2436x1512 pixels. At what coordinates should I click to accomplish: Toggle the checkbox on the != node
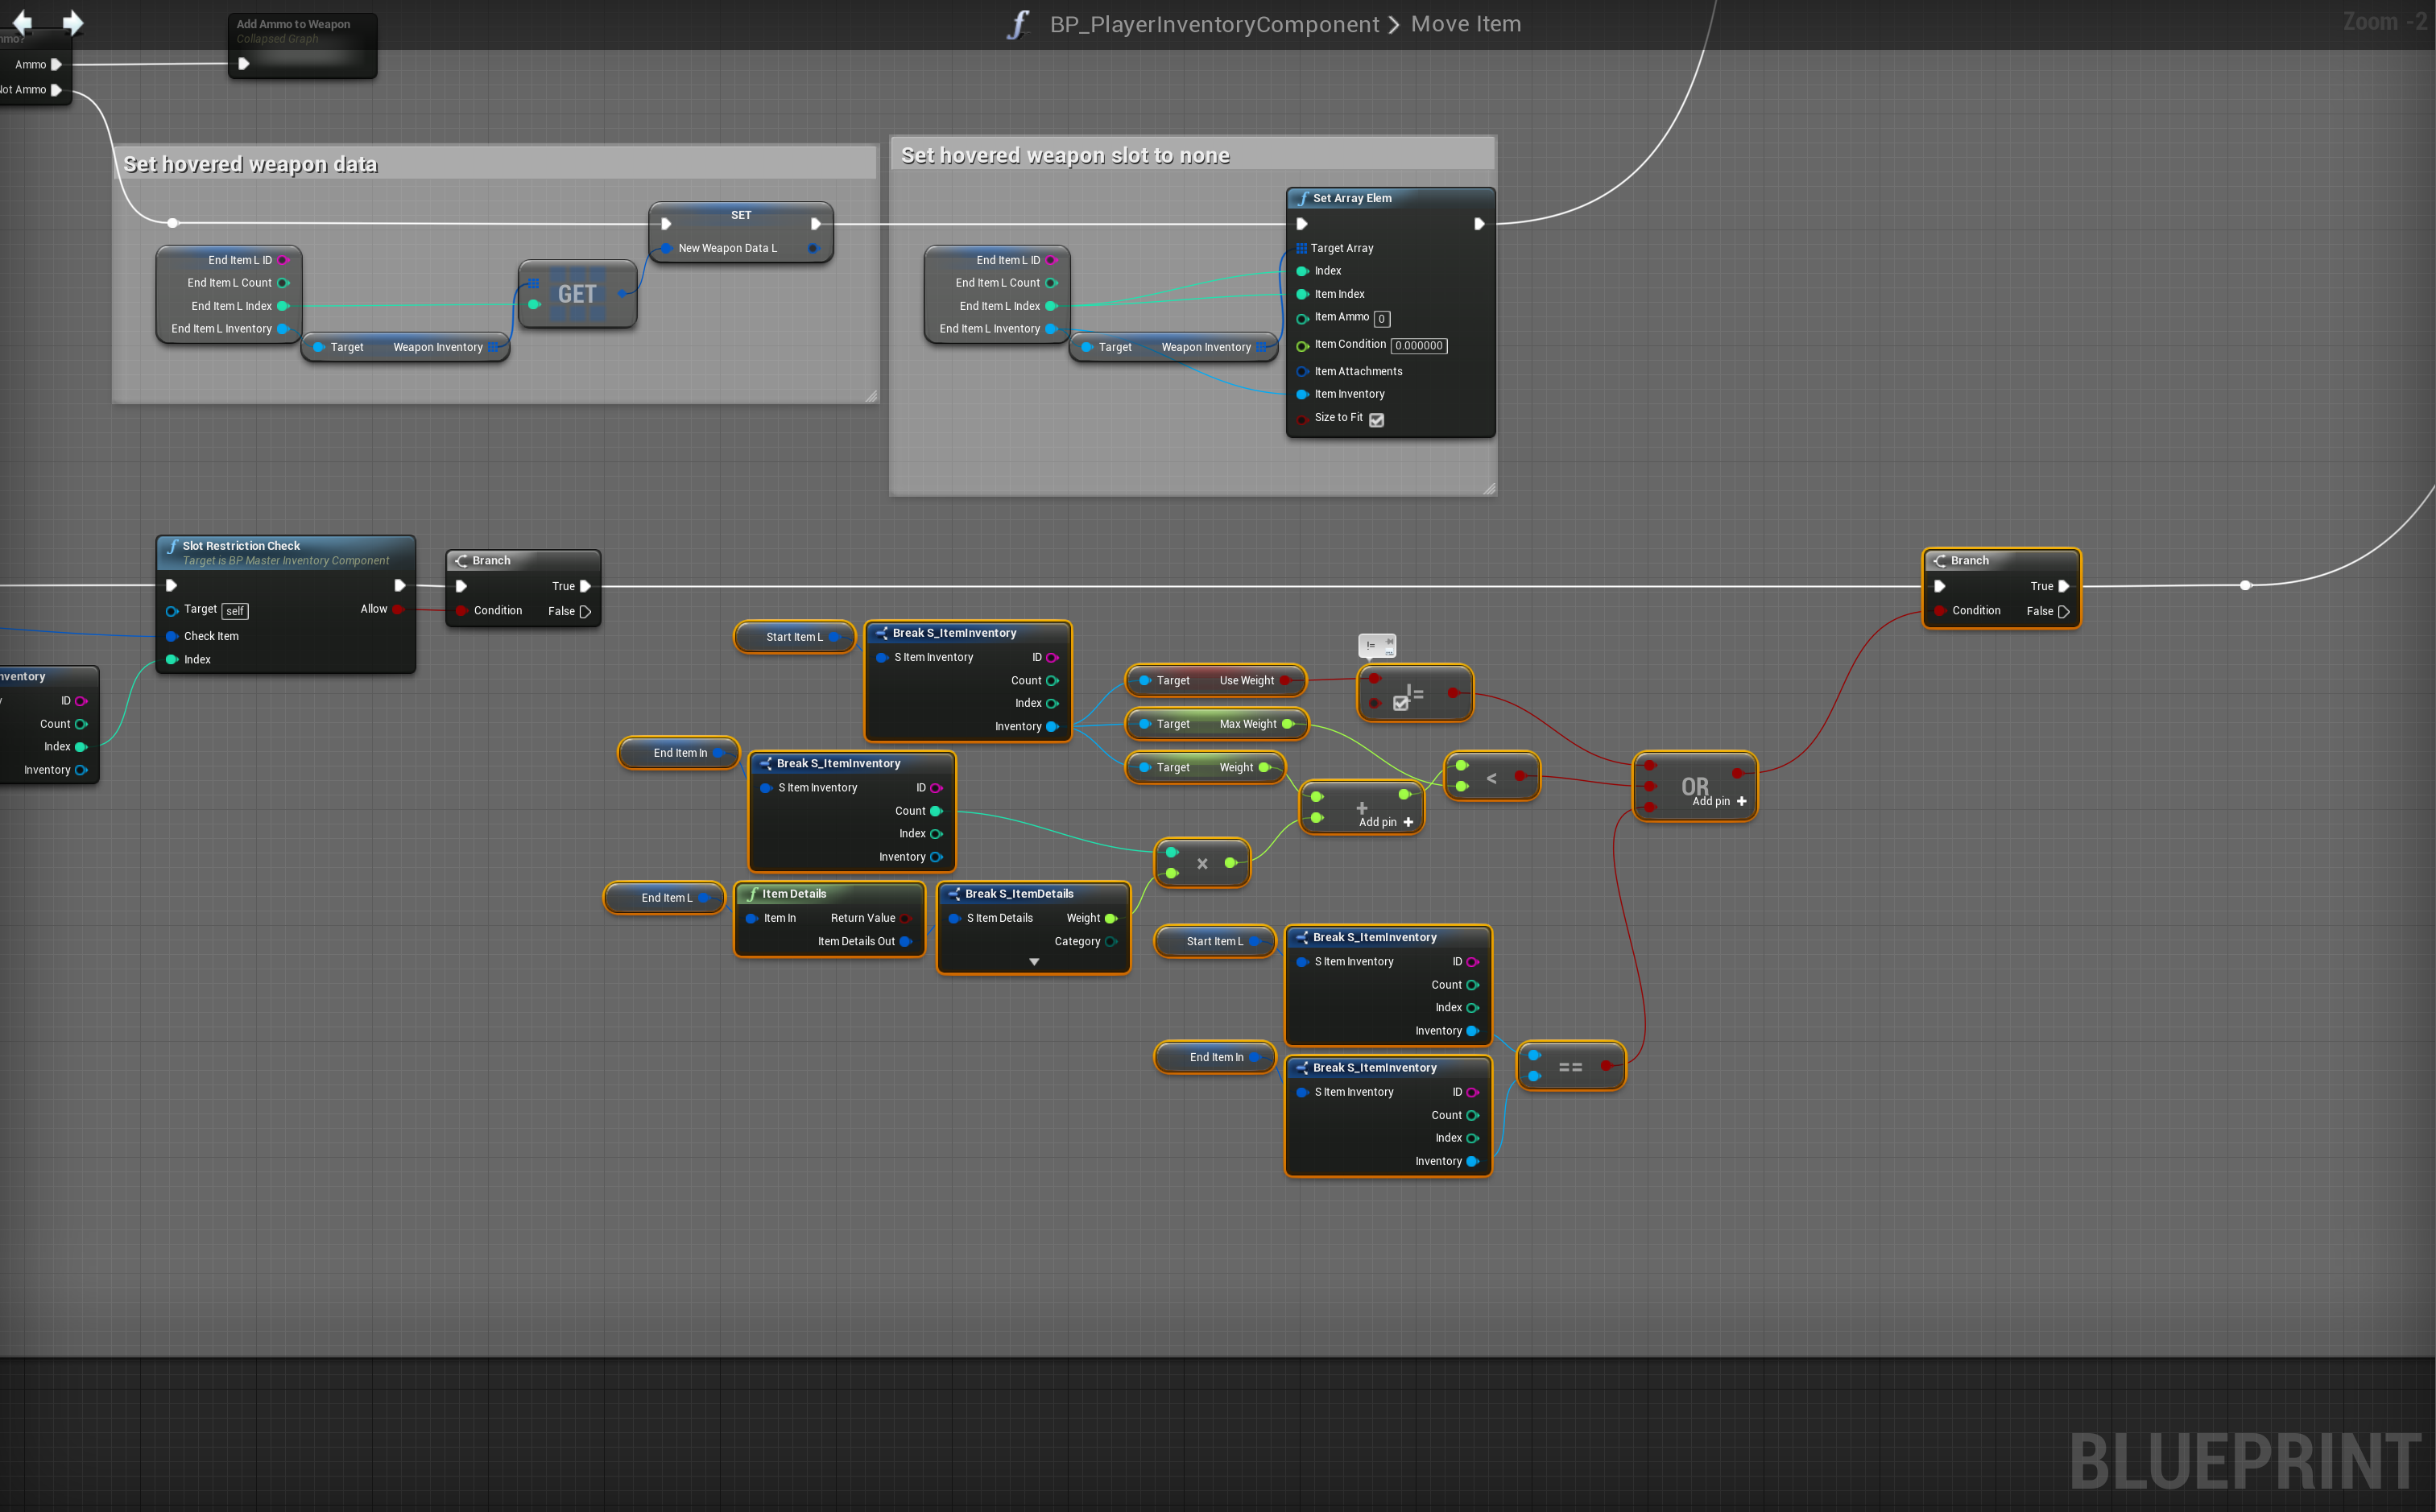coord(1400,704)
